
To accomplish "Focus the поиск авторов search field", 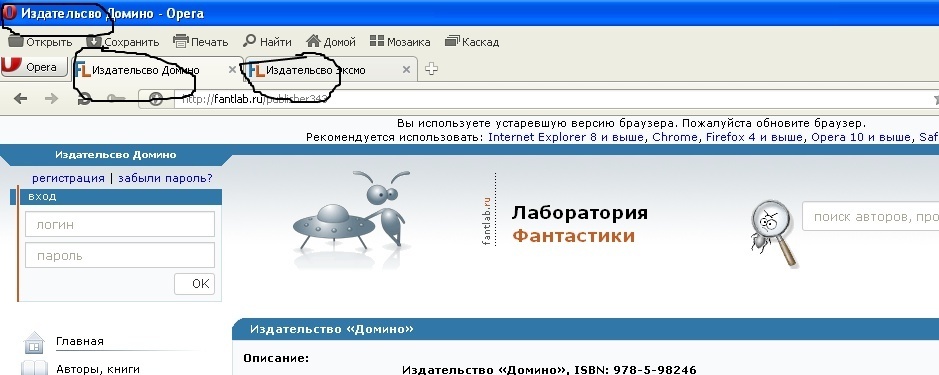I will point(871,216).
